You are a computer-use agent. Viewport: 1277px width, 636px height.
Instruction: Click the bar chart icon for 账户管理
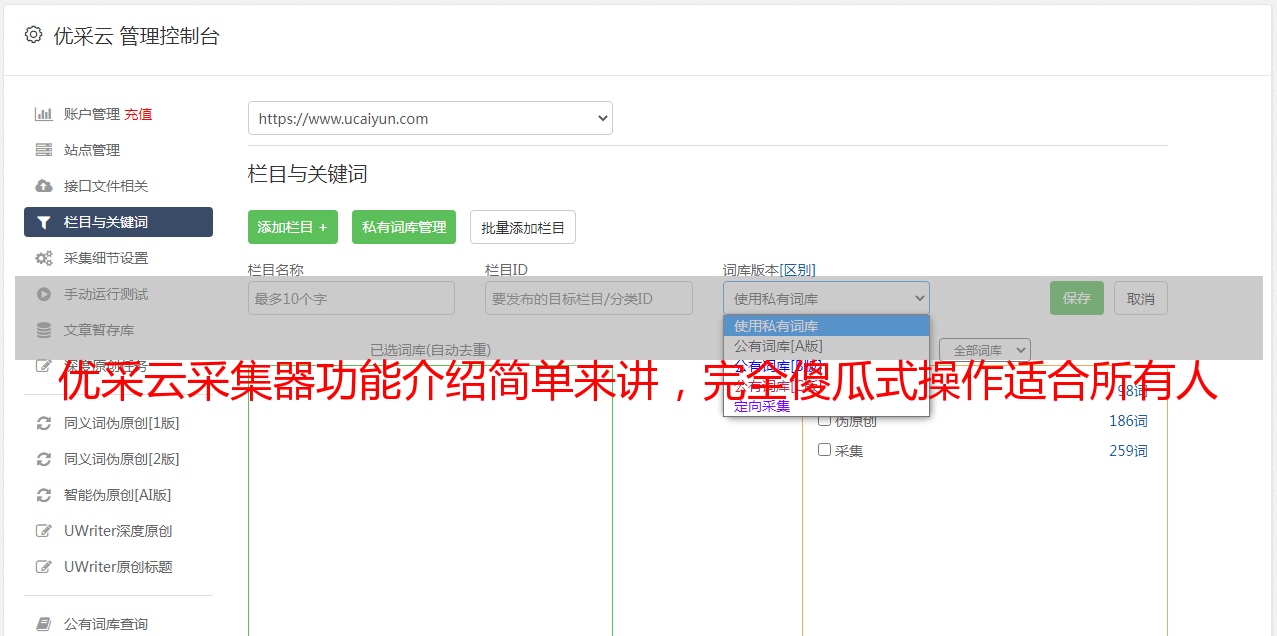coord(43,114)
